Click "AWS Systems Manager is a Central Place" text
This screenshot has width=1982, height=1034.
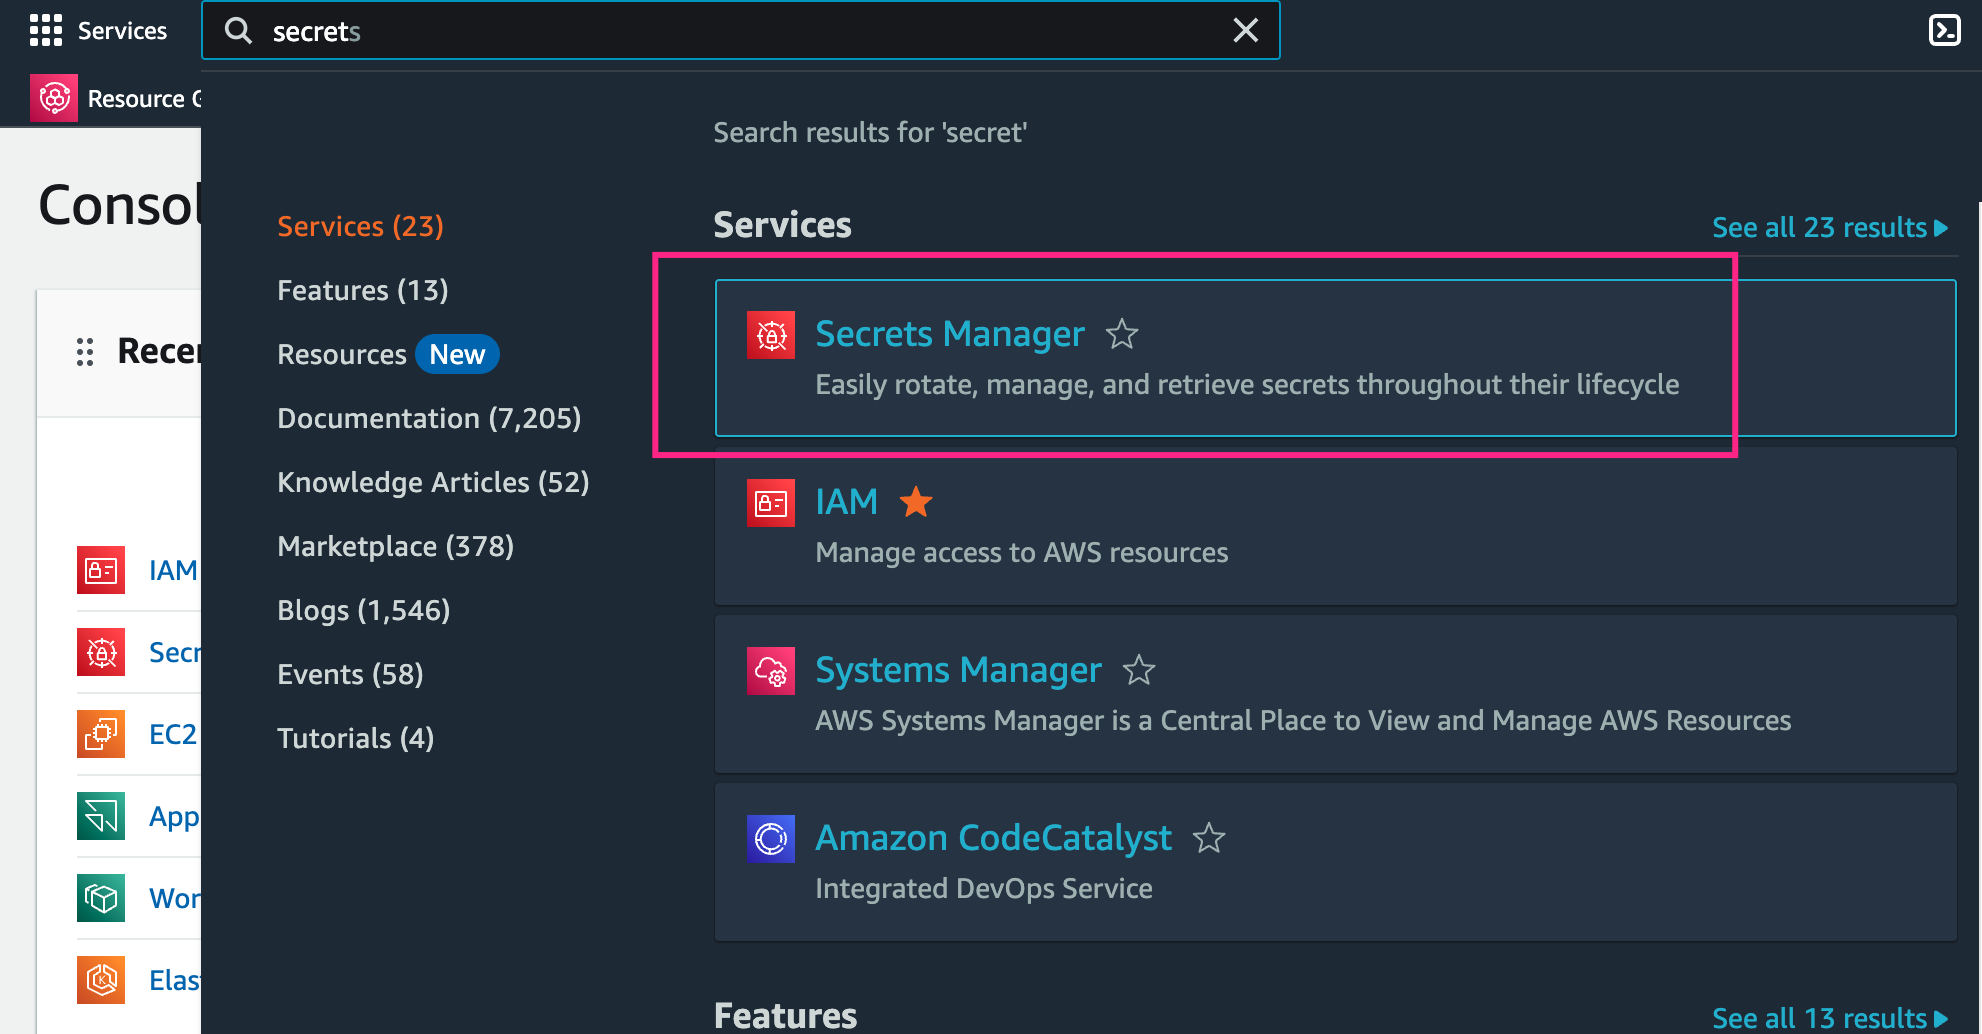click(x=1303, y=721)
